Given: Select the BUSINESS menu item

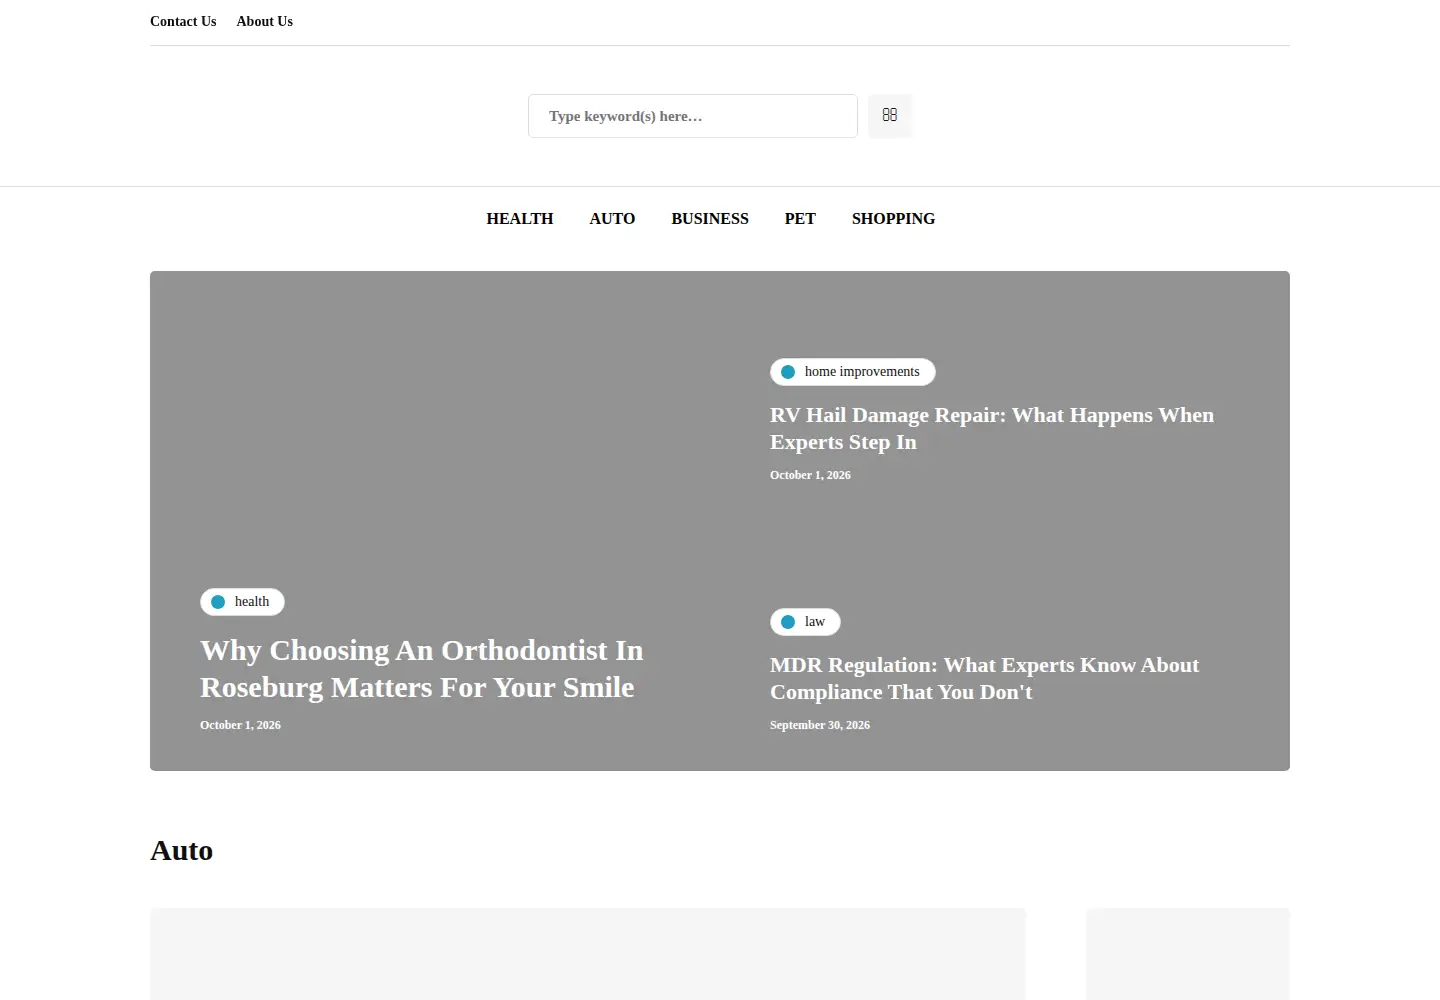Looking at the screenshot, I should tap(710, 219).
